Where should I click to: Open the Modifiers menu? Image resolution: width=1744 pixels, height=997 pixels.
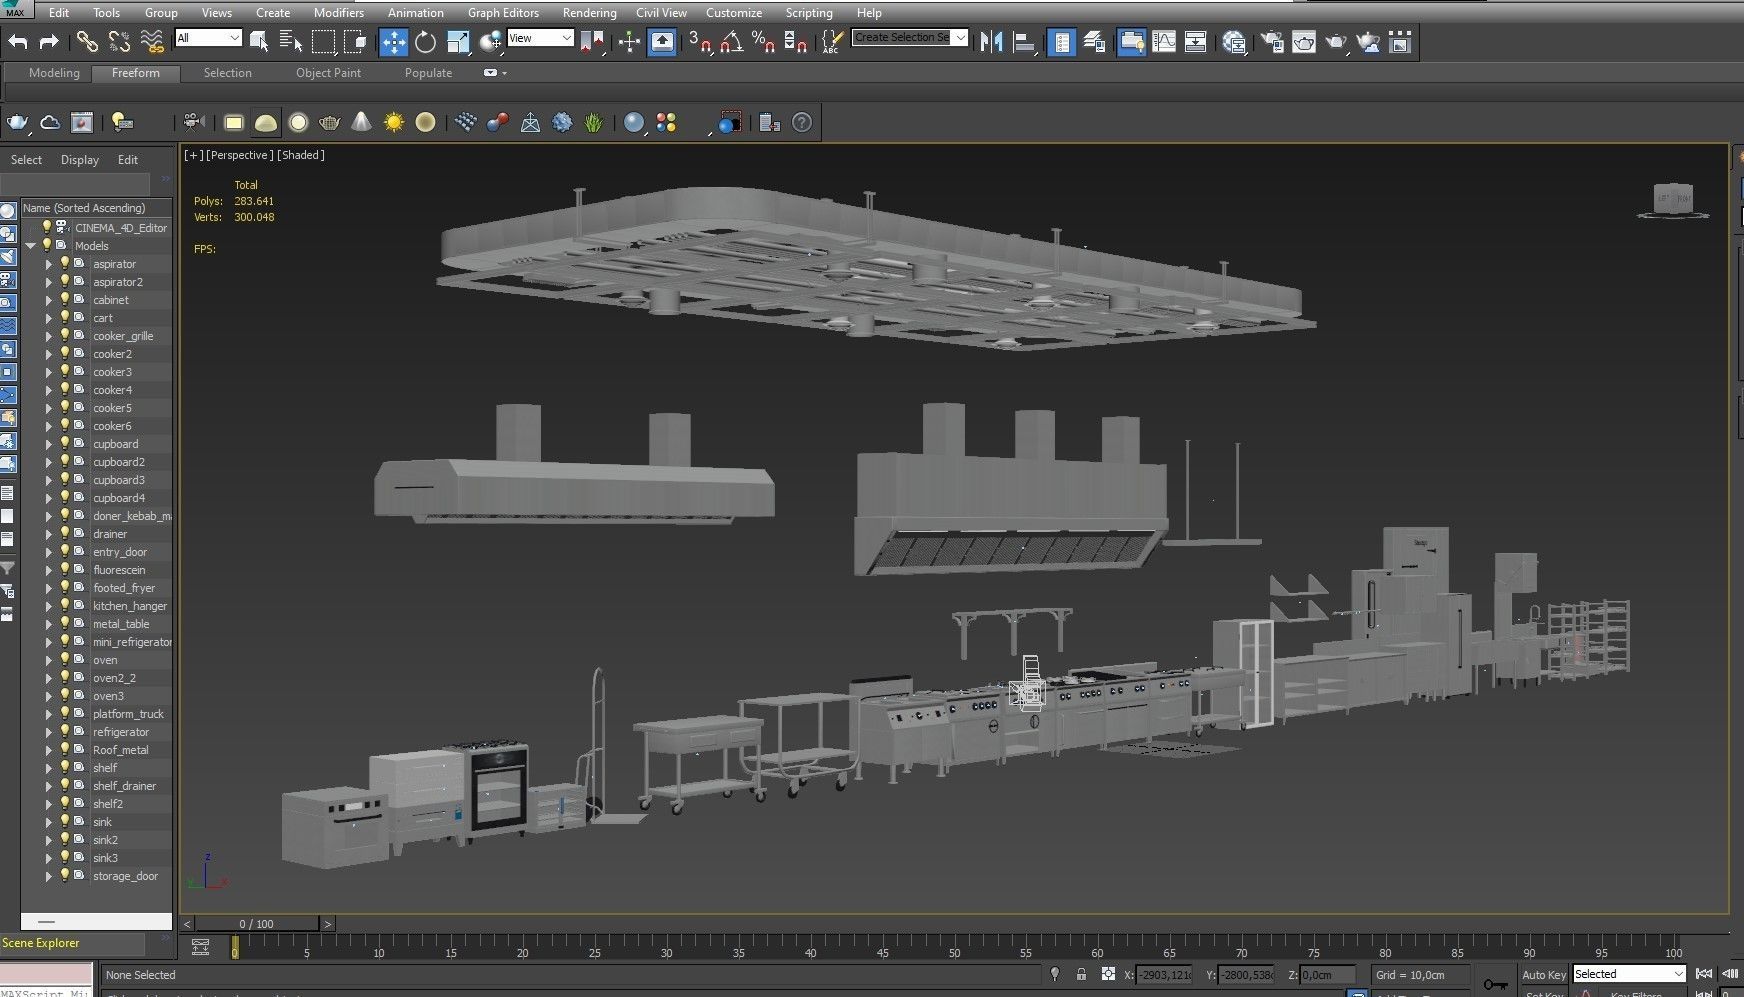click(339, 13)
